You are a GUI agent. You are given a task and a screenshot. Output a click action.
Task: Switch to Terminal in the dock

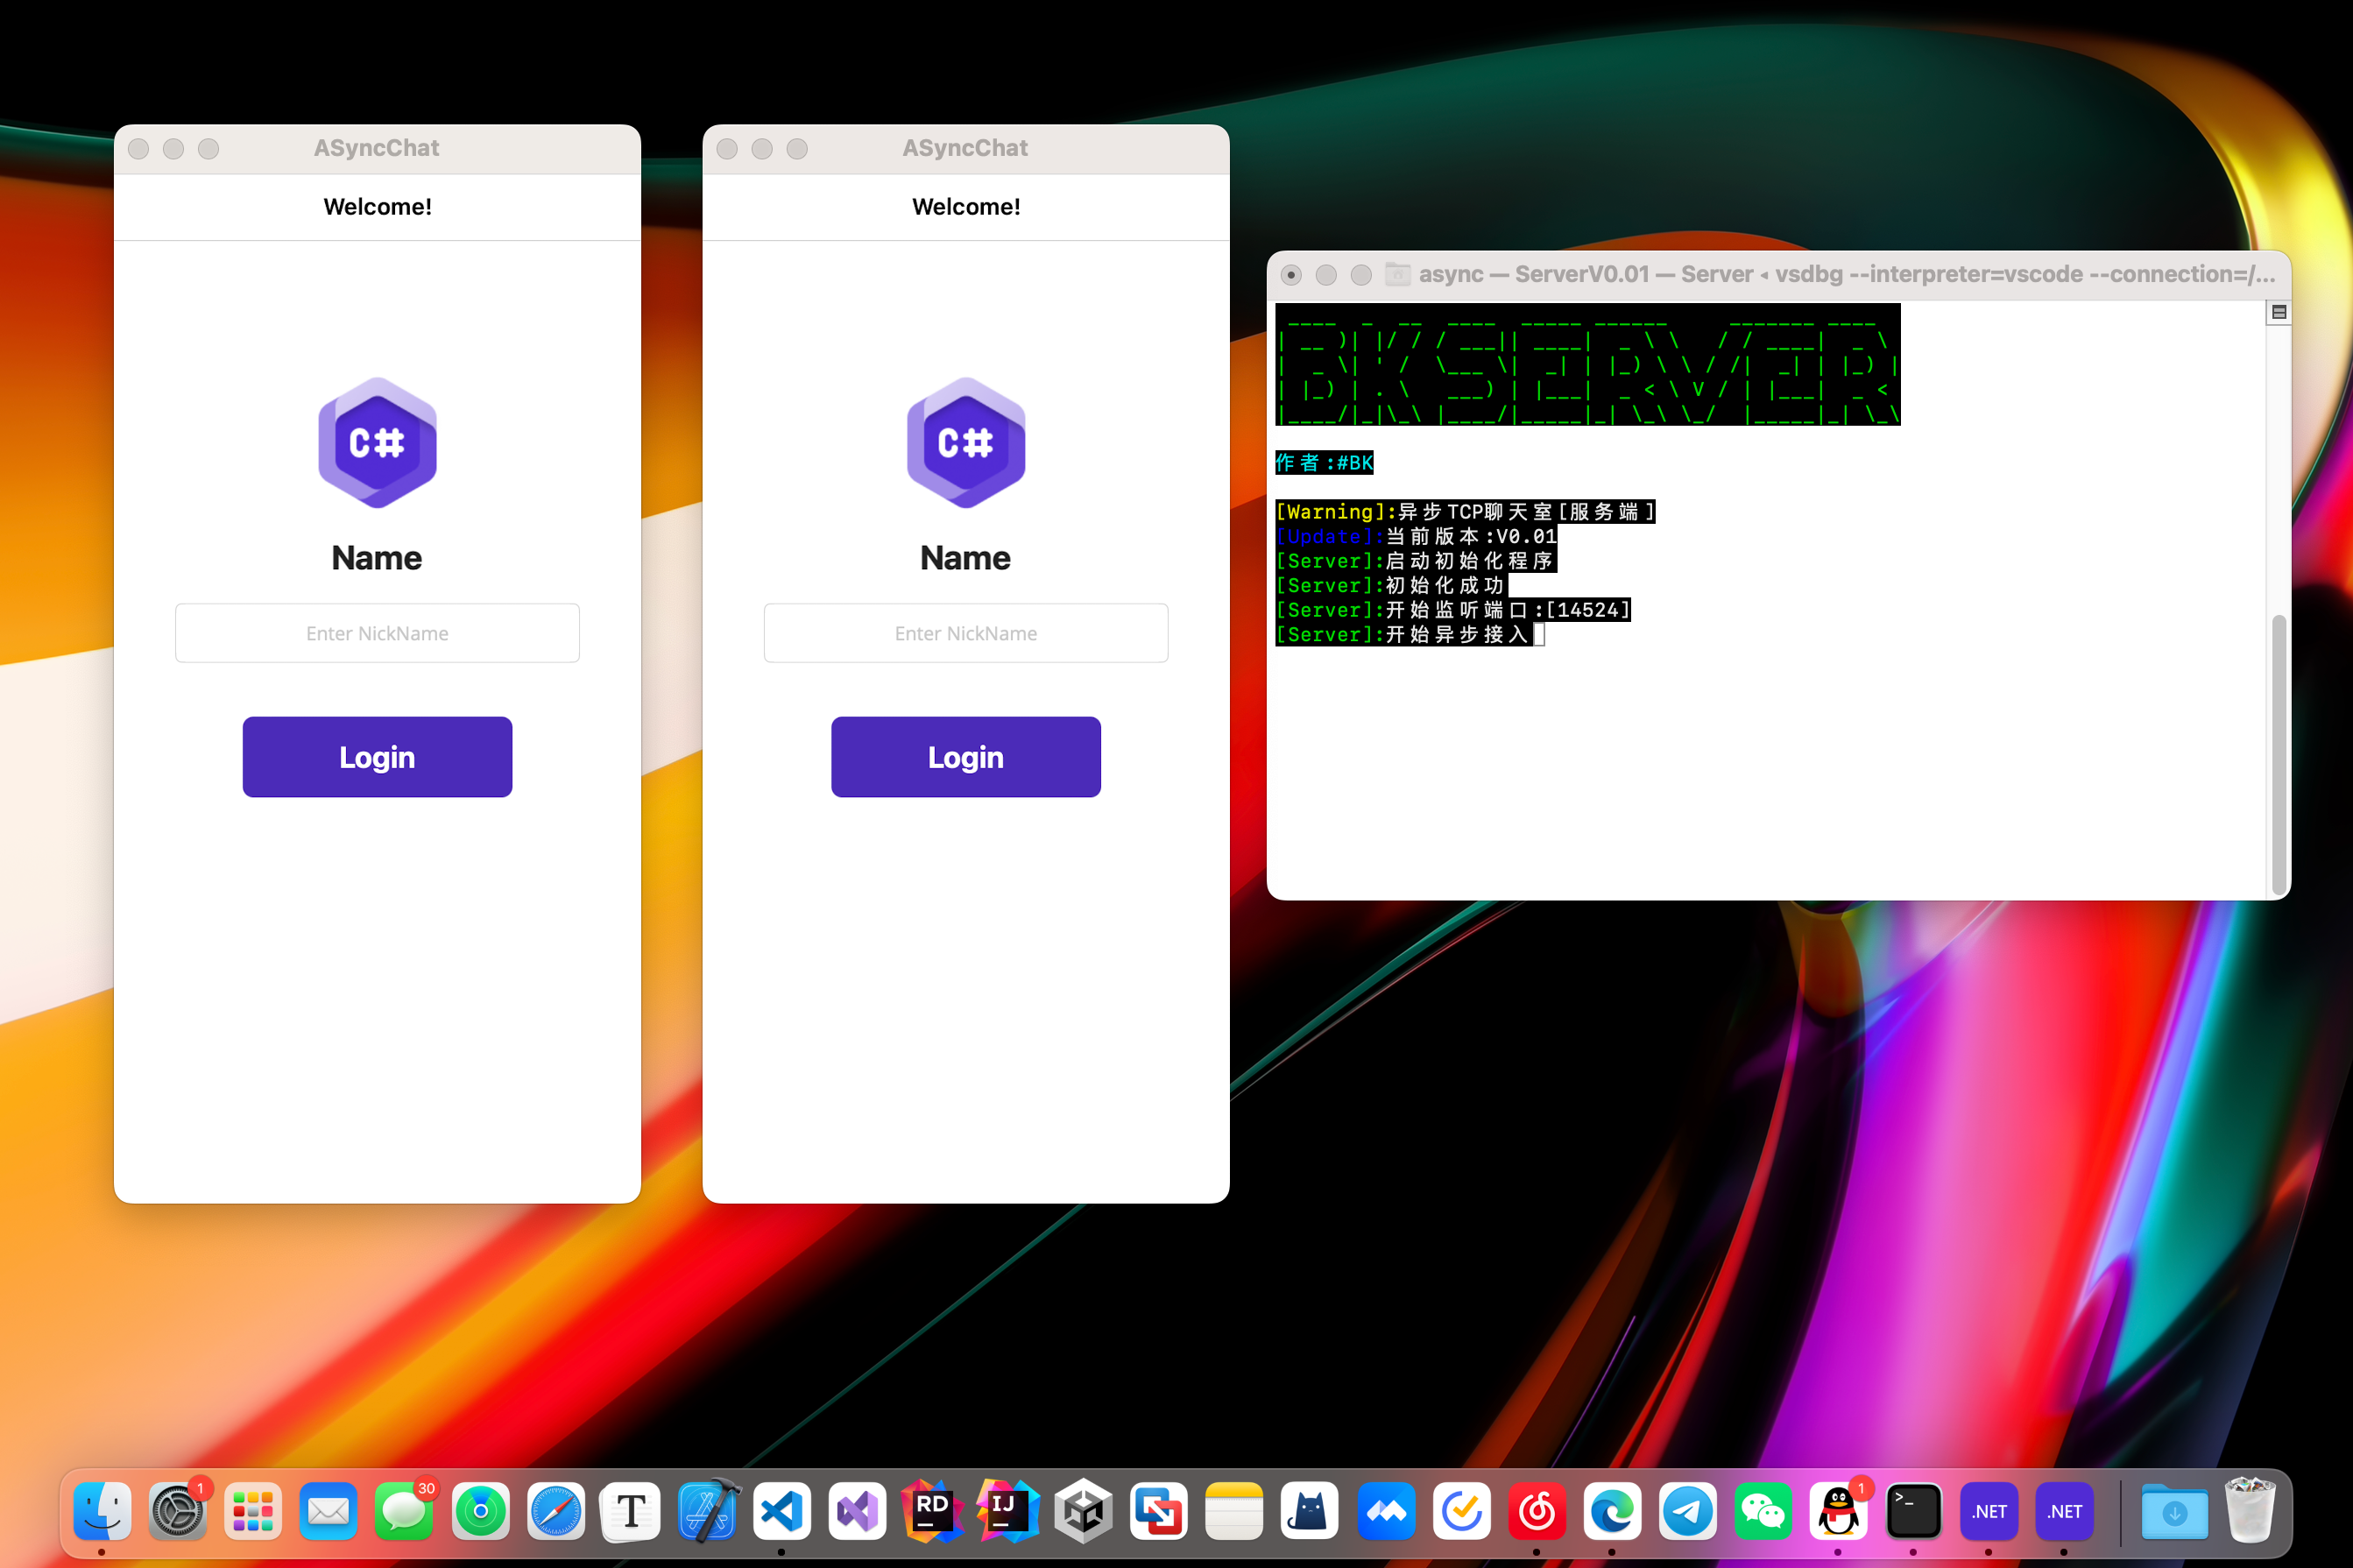pos(1913,1510)
